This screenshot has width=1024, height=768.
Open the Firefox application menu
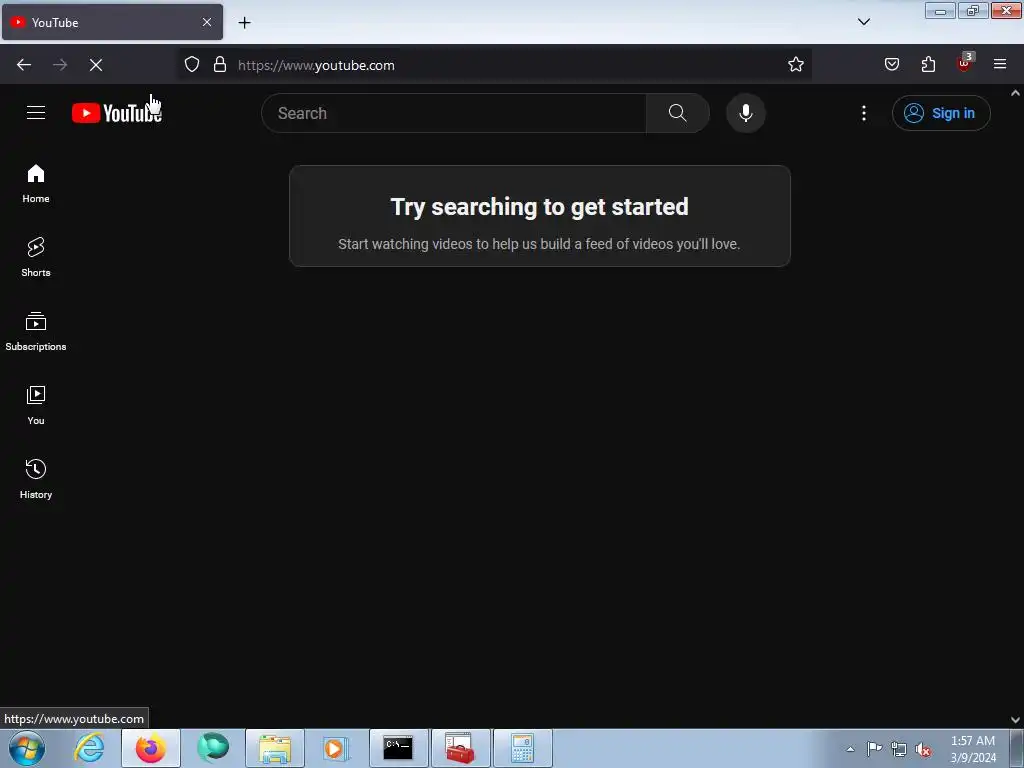(1000, 64)
